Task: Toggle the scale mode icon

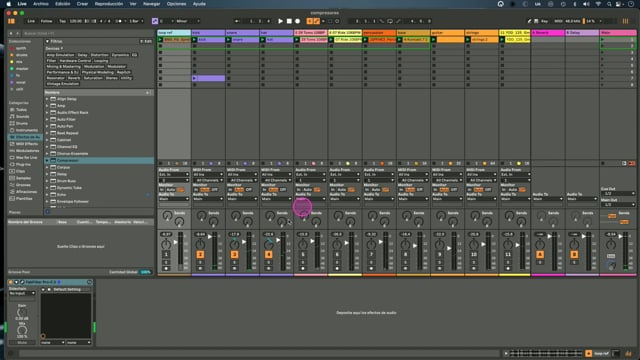Action: pos(155,21)
